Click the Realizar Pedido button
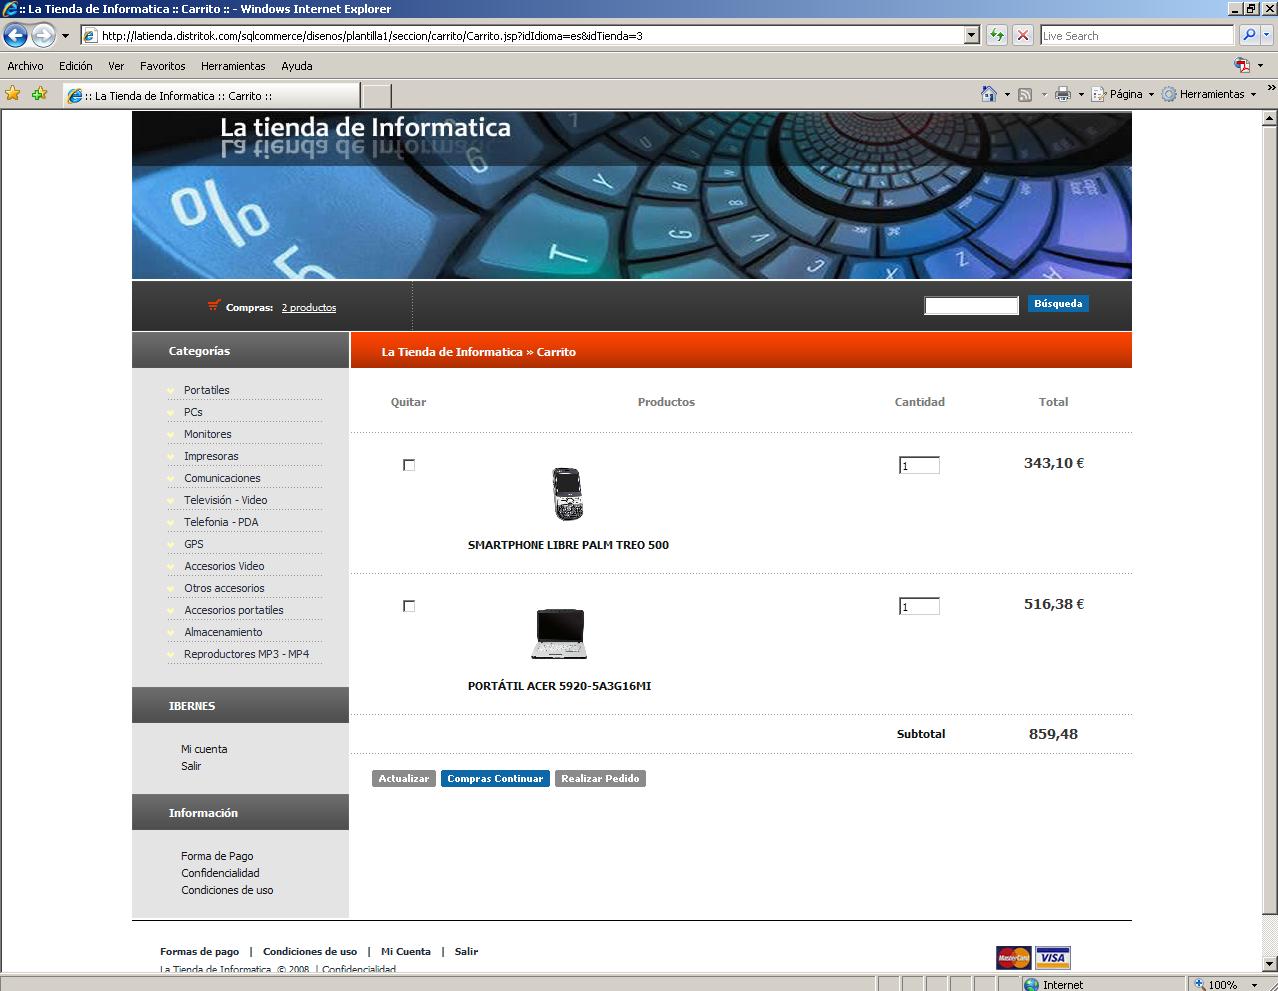Image resolution: width=1278 pixels, height=991 pixels. [x=600, y=779]
